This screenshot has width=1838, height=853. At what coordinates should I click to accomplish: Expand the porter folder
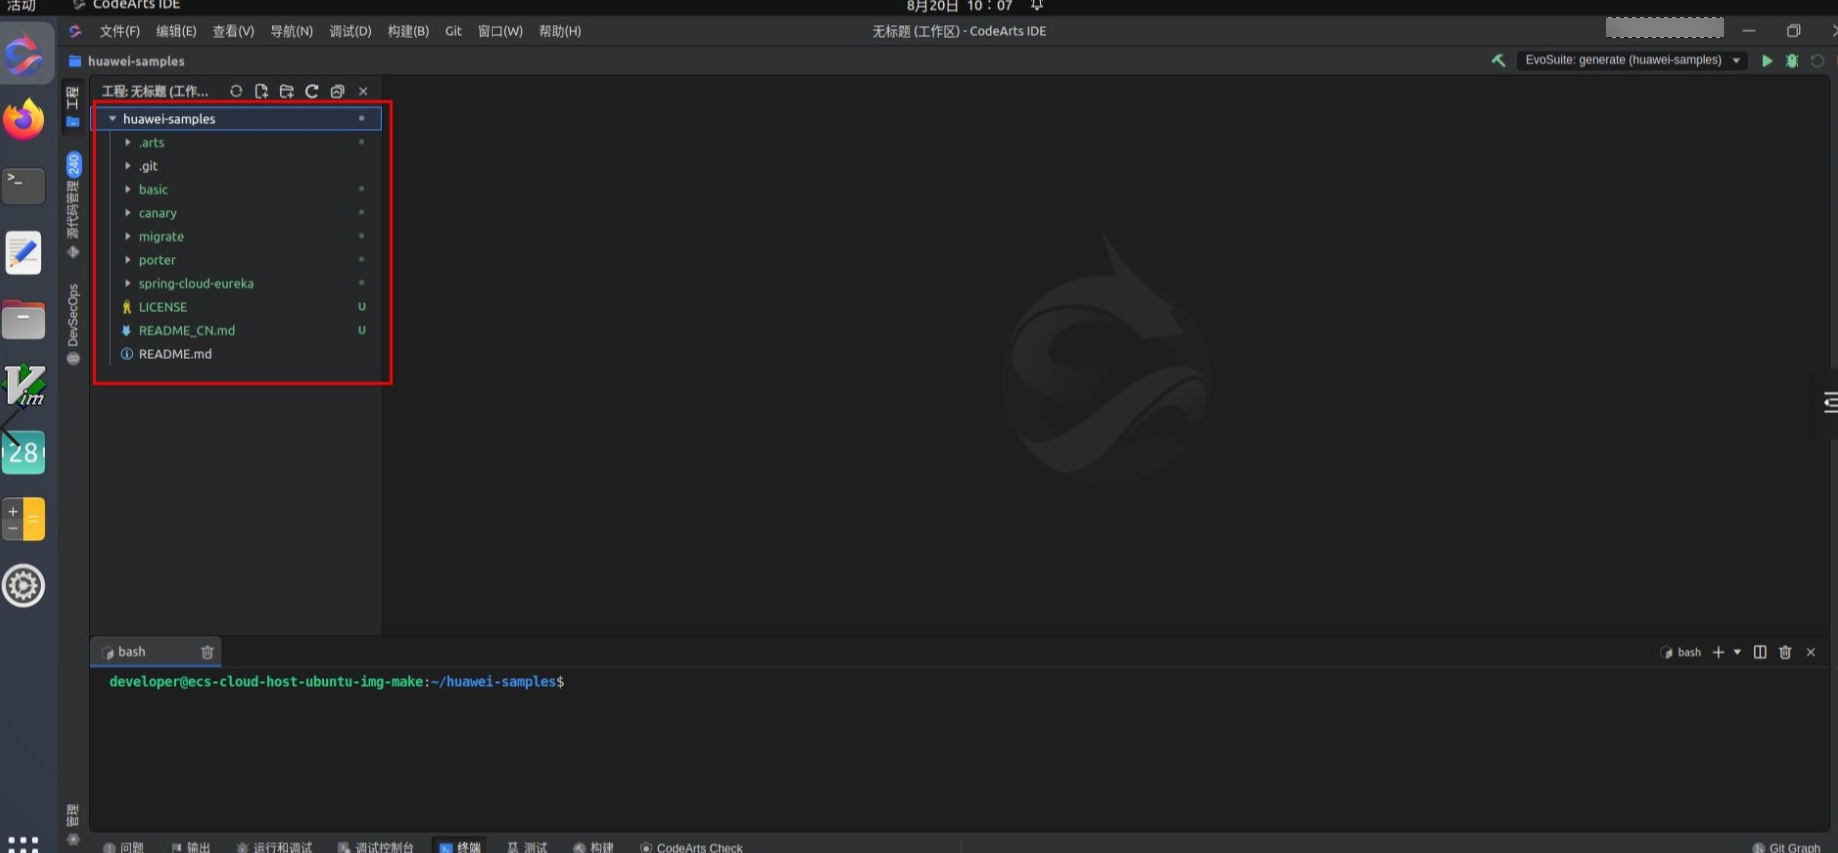tap(128, 260)
